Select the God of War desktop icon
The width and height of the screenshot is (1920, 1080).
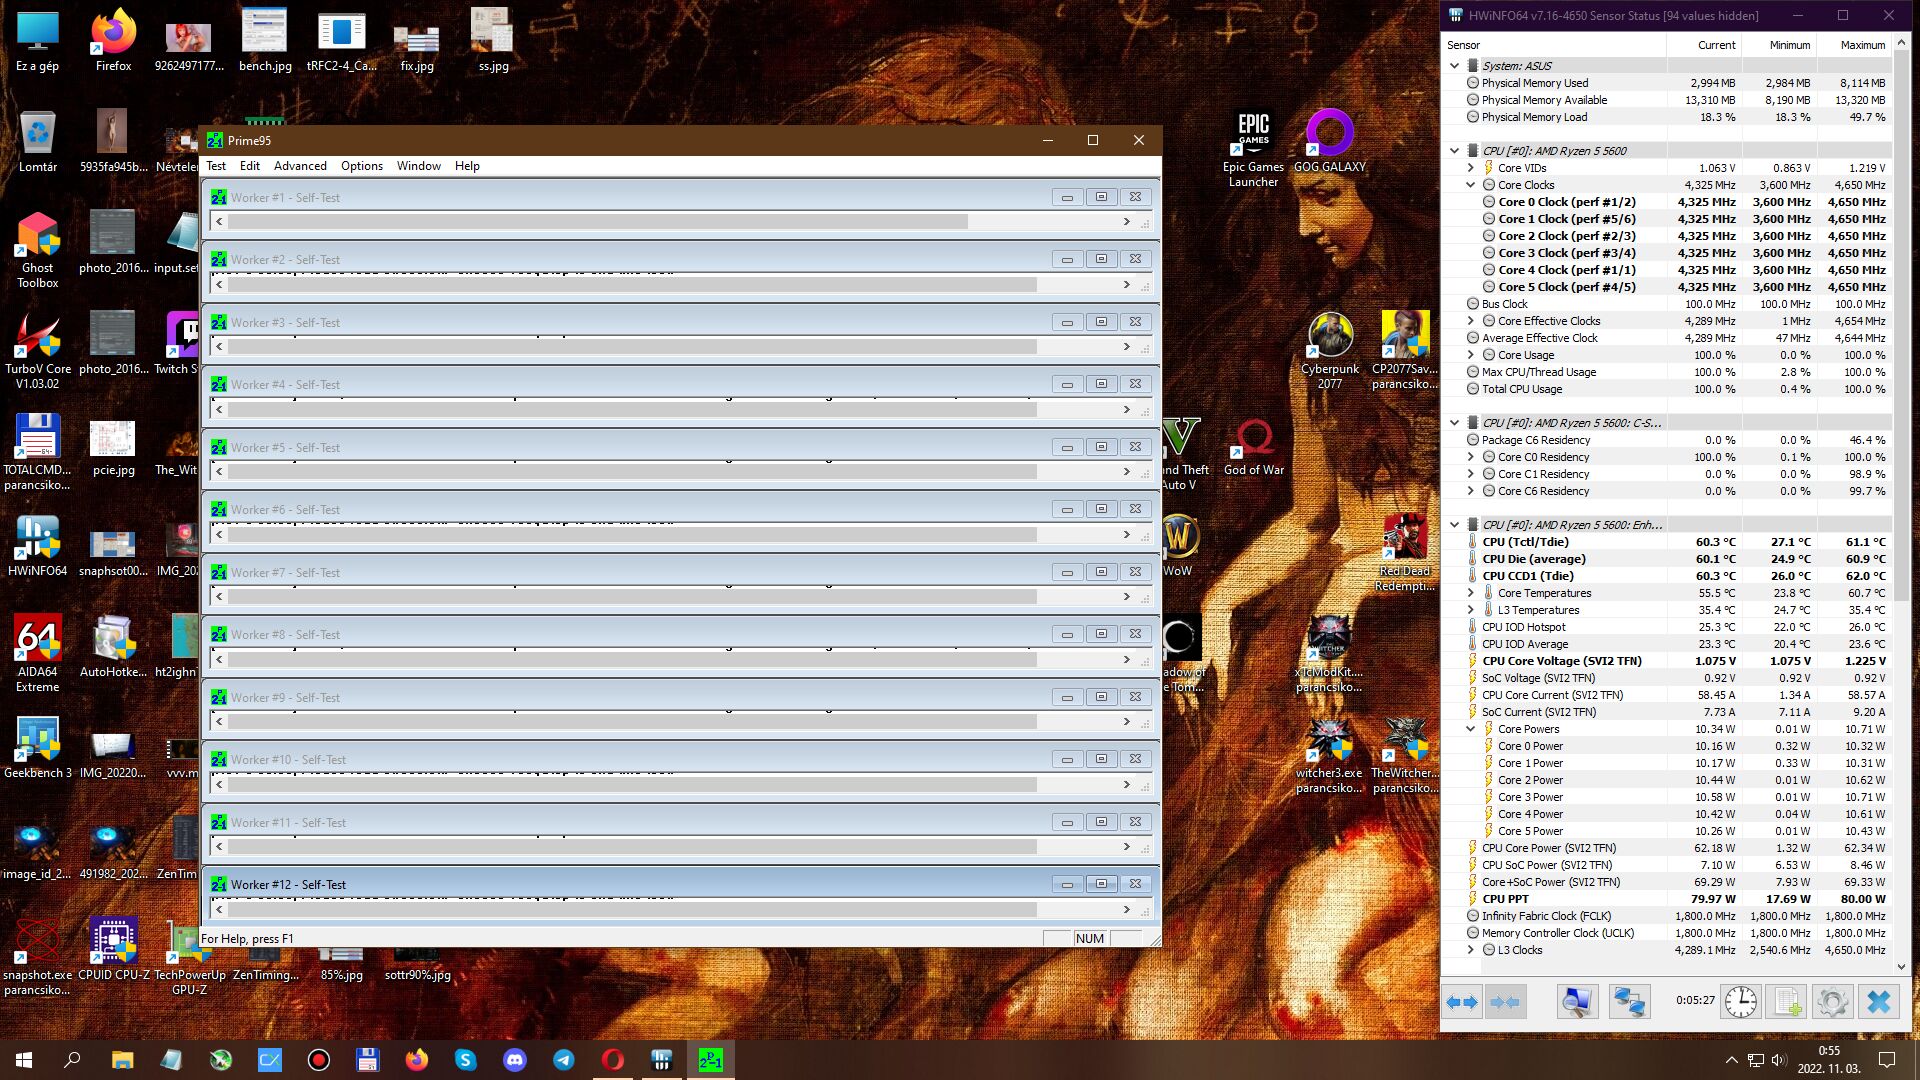tap(1254, 447)
